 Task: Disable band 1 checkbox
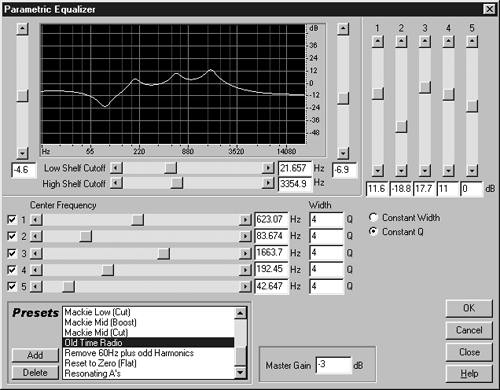(x=12, y=220)
